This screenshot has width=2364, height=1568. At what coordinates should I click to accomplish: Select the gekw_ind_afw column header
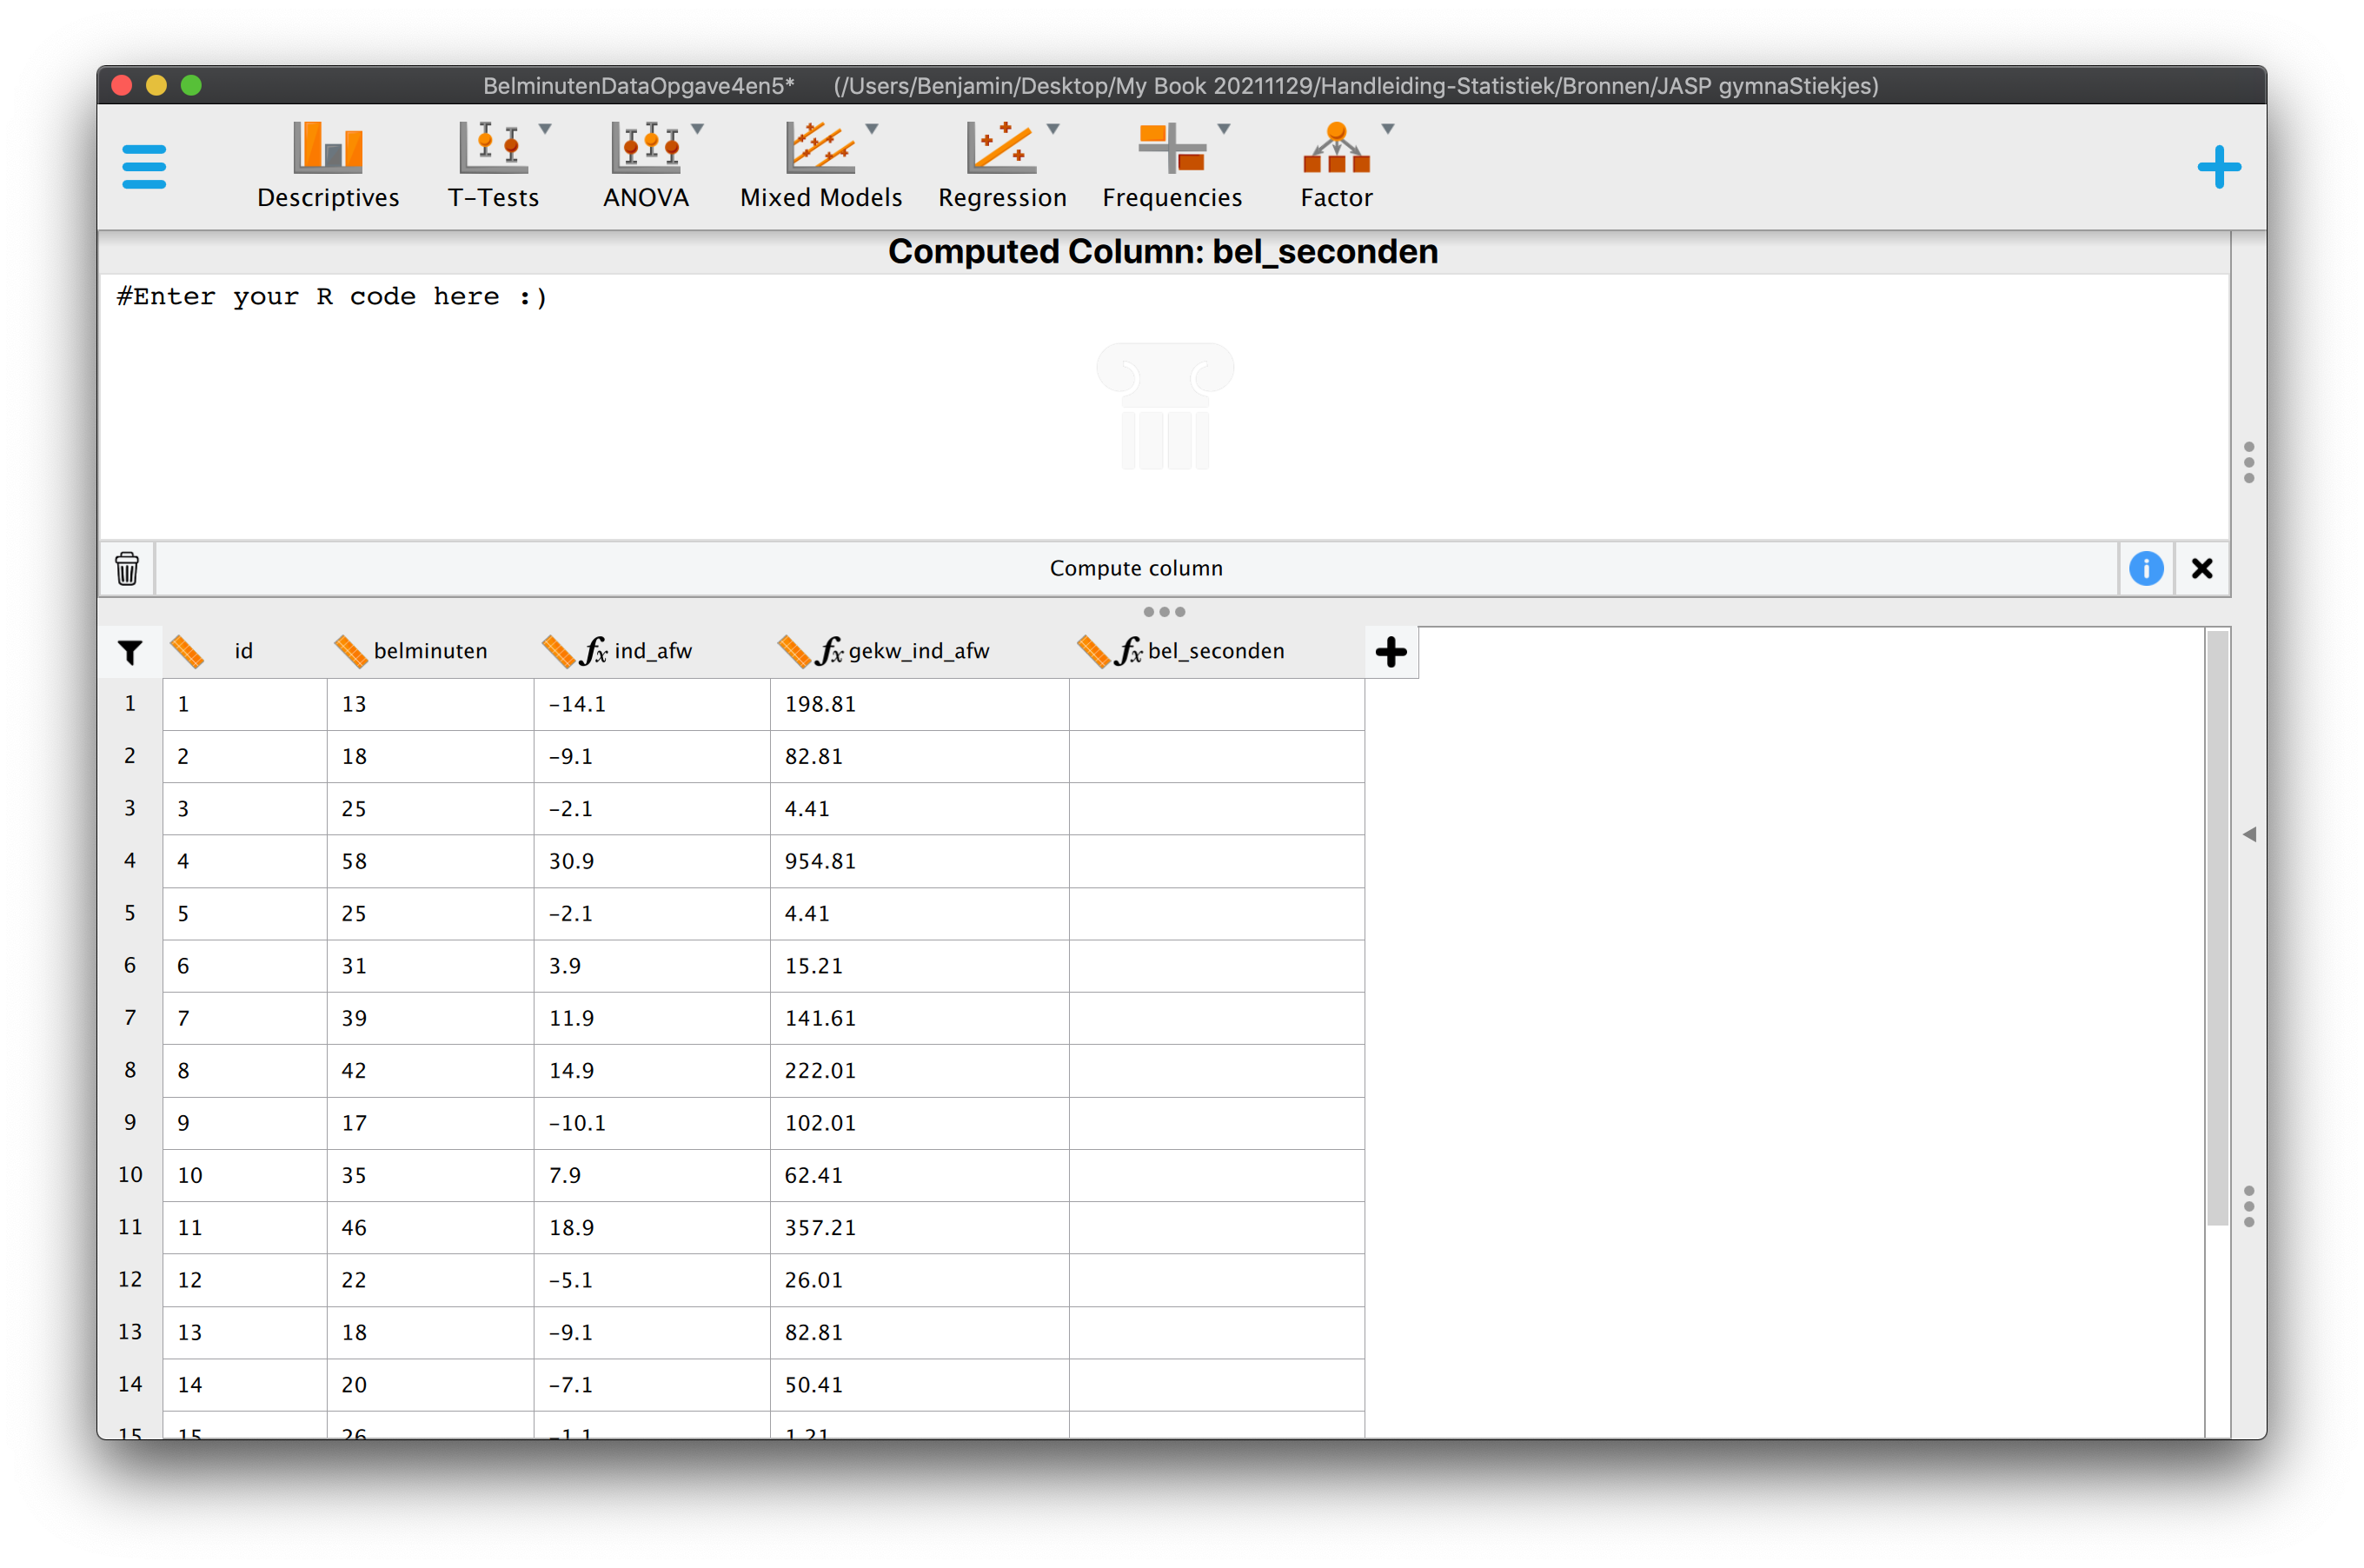[x=918, y=651]
